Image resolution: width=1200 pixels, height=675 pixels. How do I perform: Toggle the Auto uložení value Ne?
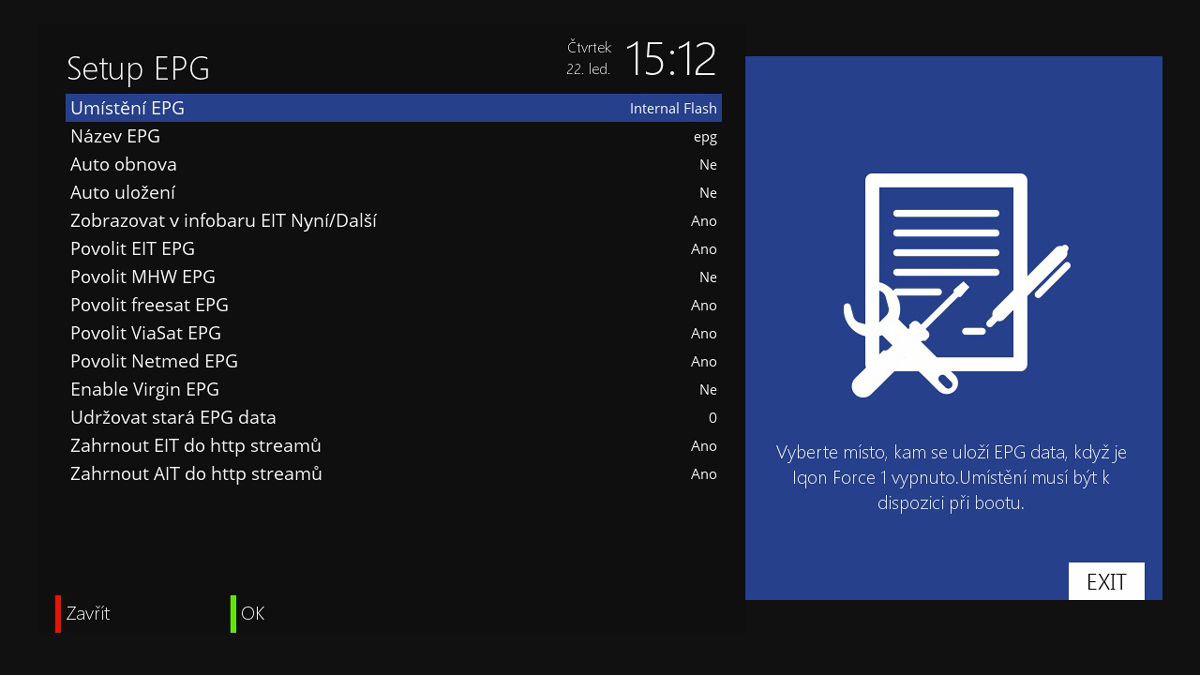[708, 192]
